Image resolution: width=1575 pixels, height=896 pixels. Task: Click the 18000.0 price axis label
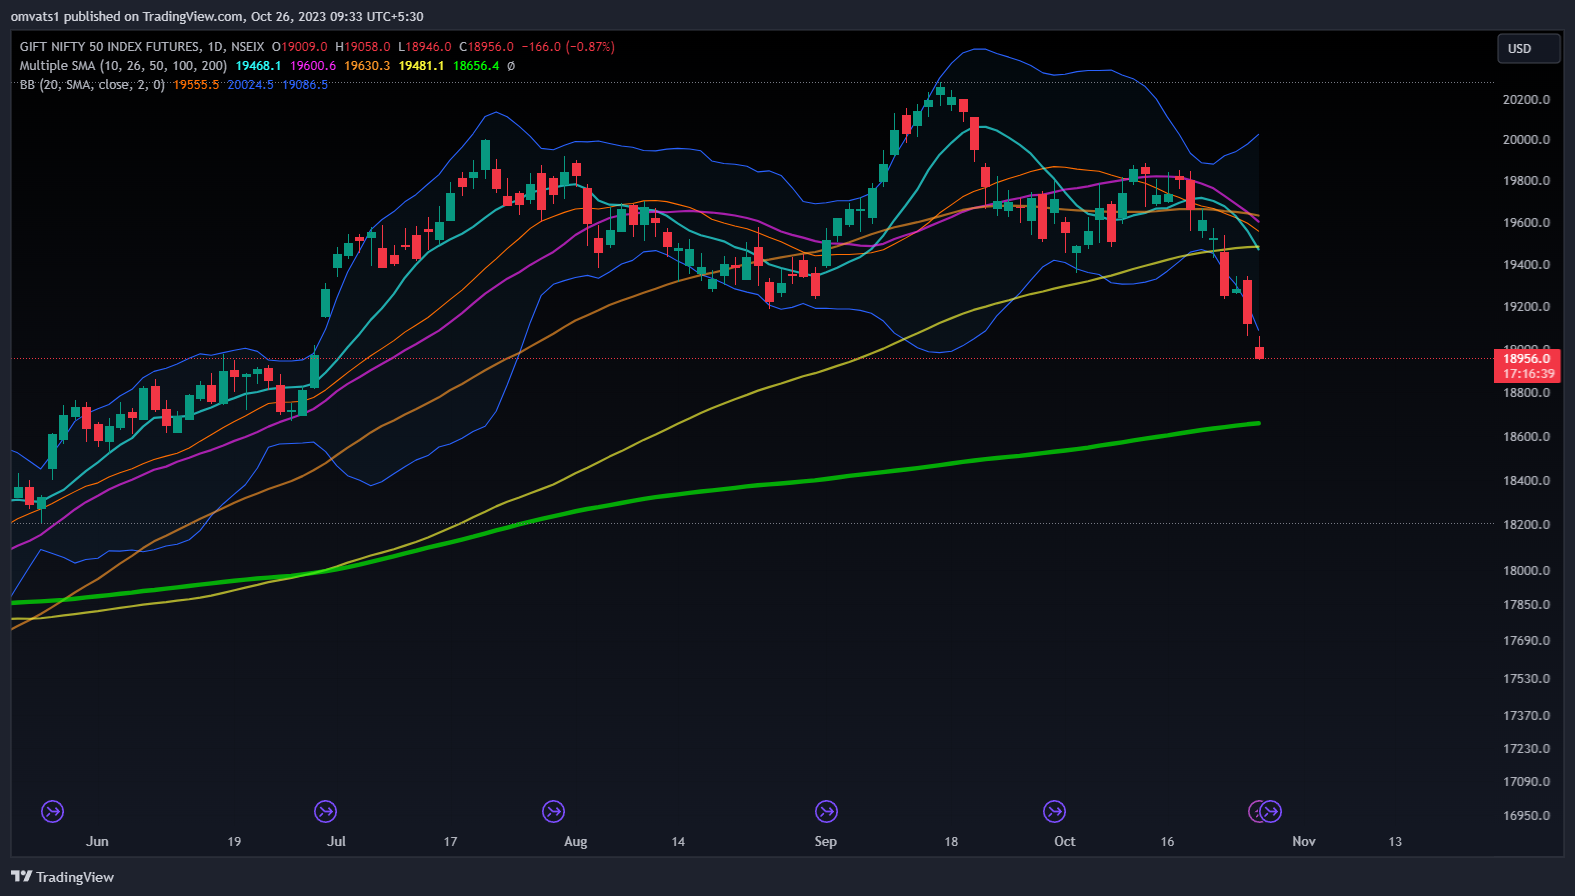coord(1526,571)
